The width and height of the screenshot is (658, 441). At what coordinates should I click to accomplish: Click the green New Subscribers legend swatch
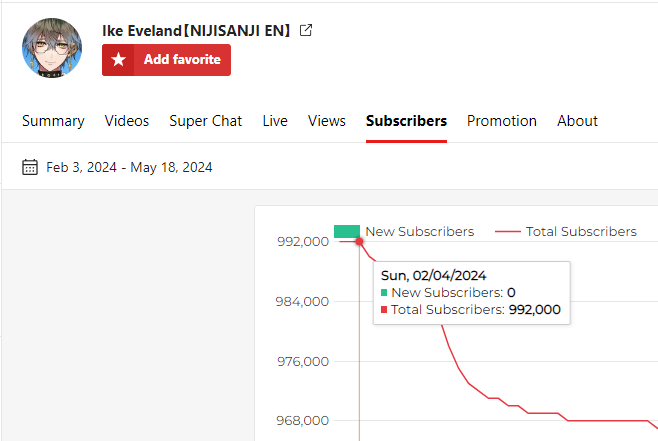[x=347, y=231]
